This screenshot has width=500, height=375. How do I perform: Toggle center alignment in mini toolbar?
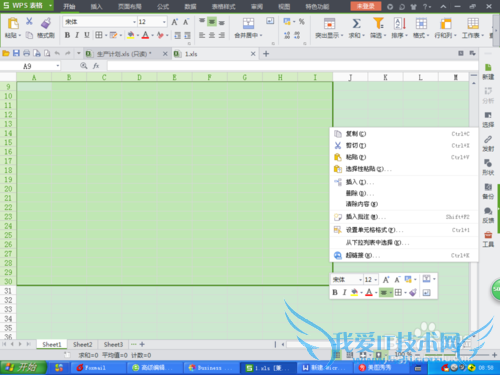tap(384, 292)
